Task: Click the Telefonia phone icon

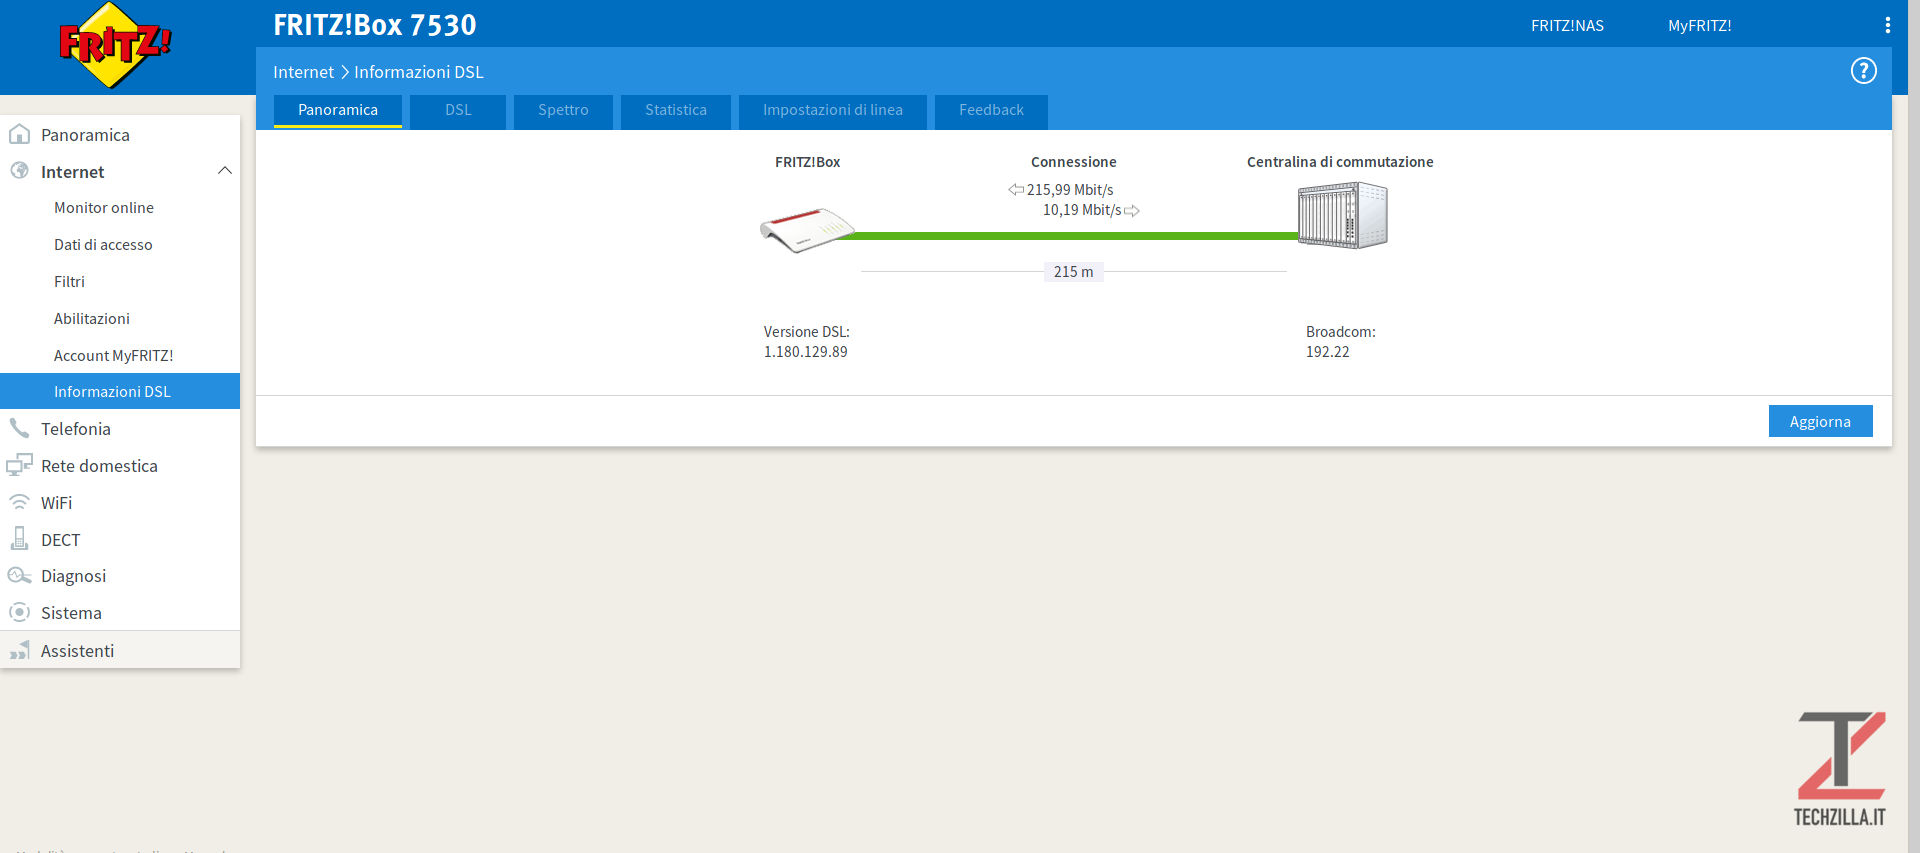Action: [19, 428]
